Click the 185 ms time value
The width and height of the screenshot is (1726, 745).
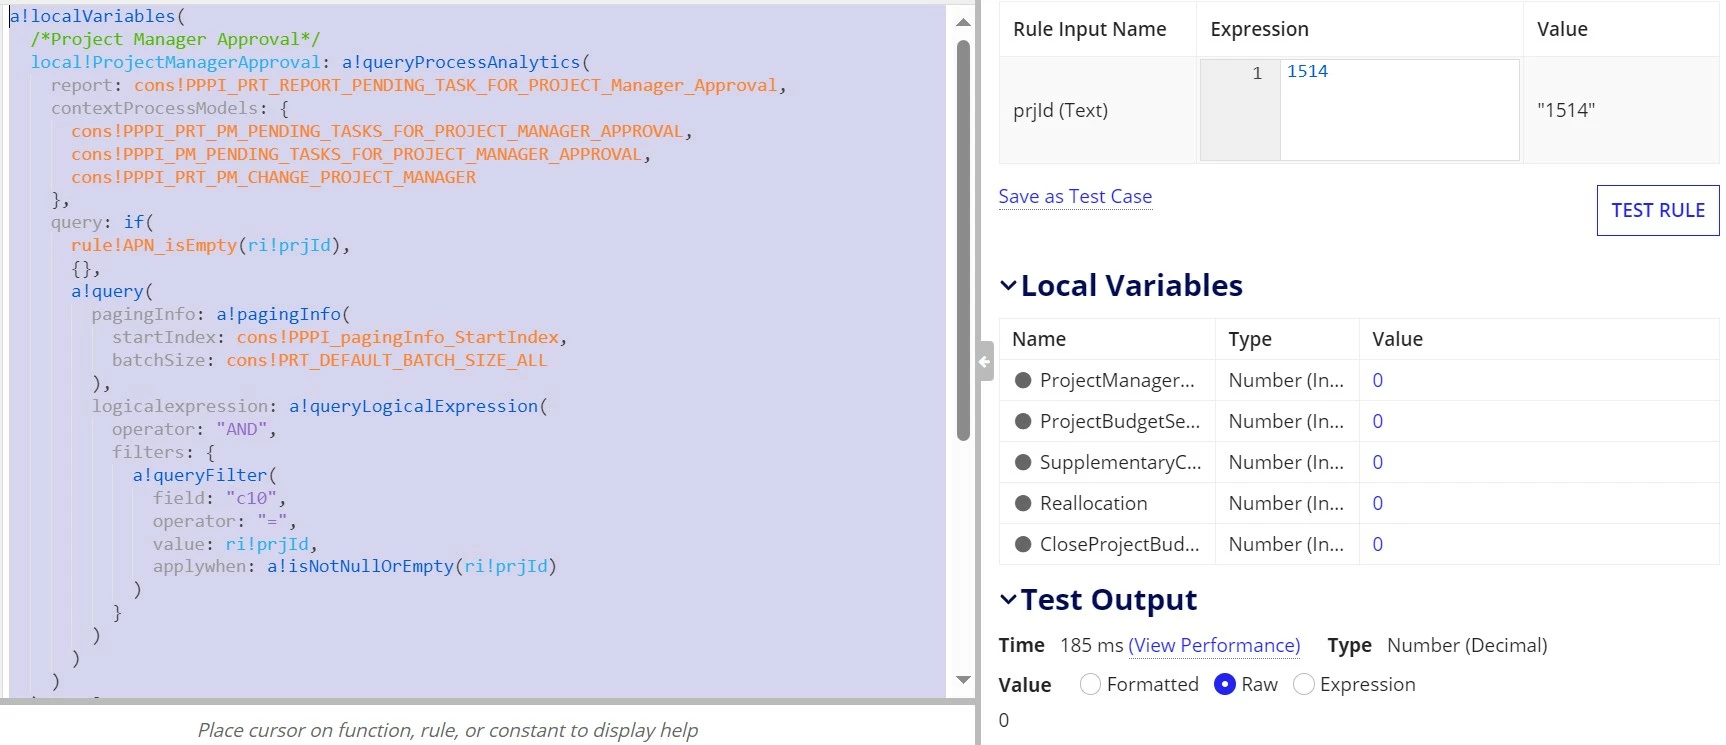coord(1092,645)
